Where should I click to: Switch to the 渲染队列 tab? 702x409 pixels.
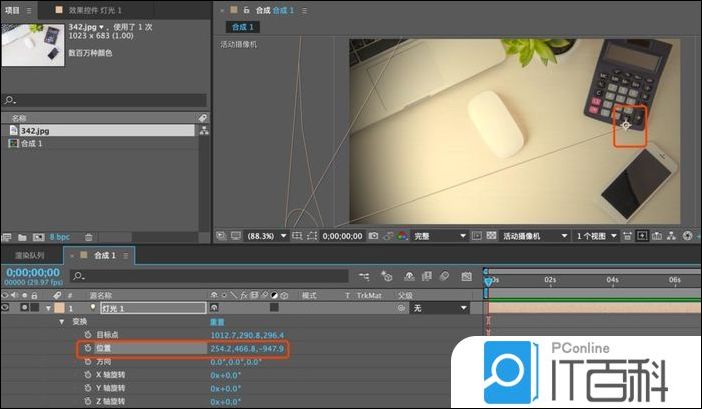point(33,256)
